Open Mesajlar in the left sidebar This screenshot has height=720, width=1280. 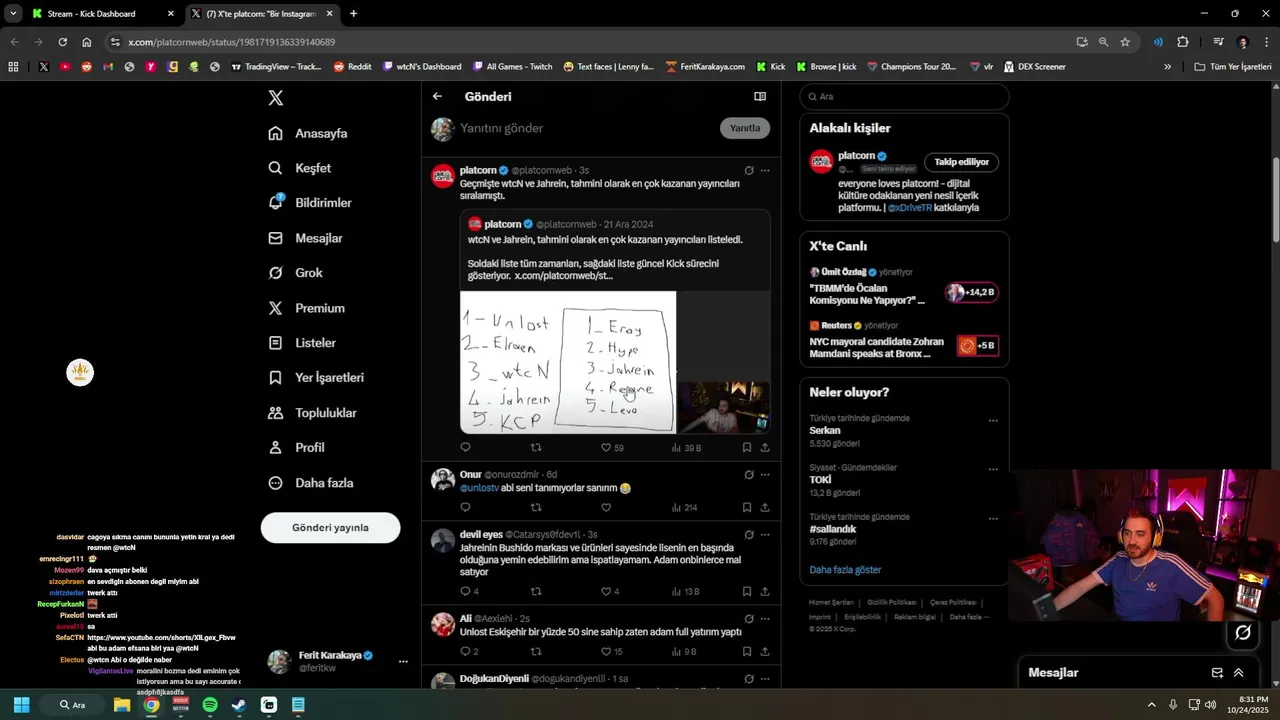click(305, 238)
